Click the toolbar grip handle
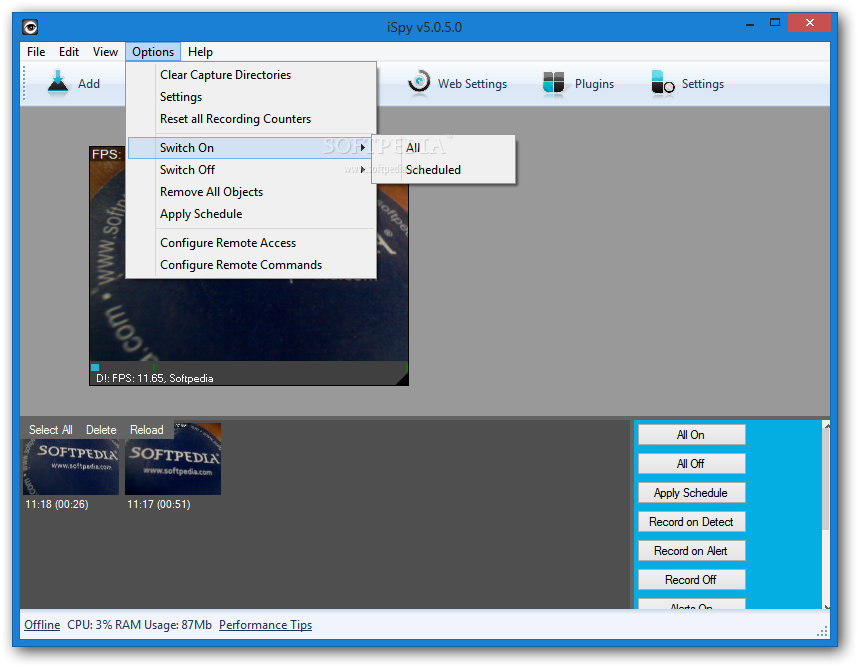 pyautogui.click(x=24, y=83)
